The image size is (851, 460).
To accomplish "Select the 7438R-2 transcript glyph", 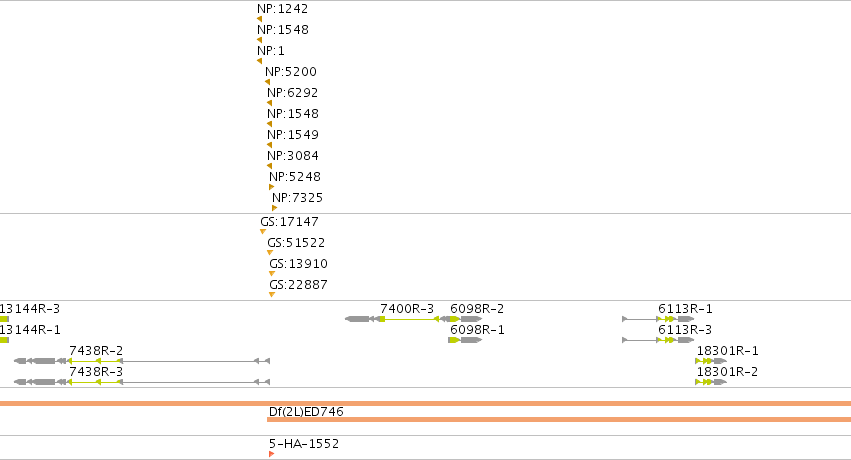I will tap(142, 361).
